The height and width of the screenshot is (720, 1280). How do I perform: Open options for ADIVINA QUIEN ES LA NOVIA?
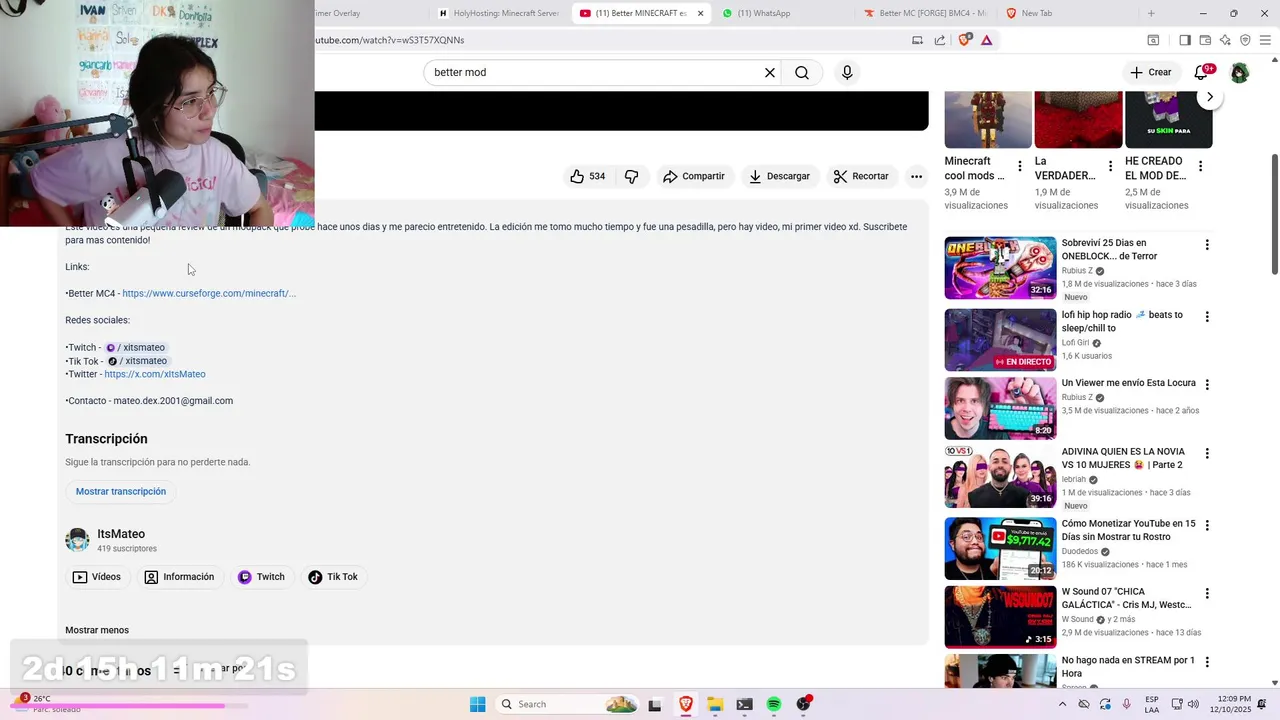coord(1207,454)
